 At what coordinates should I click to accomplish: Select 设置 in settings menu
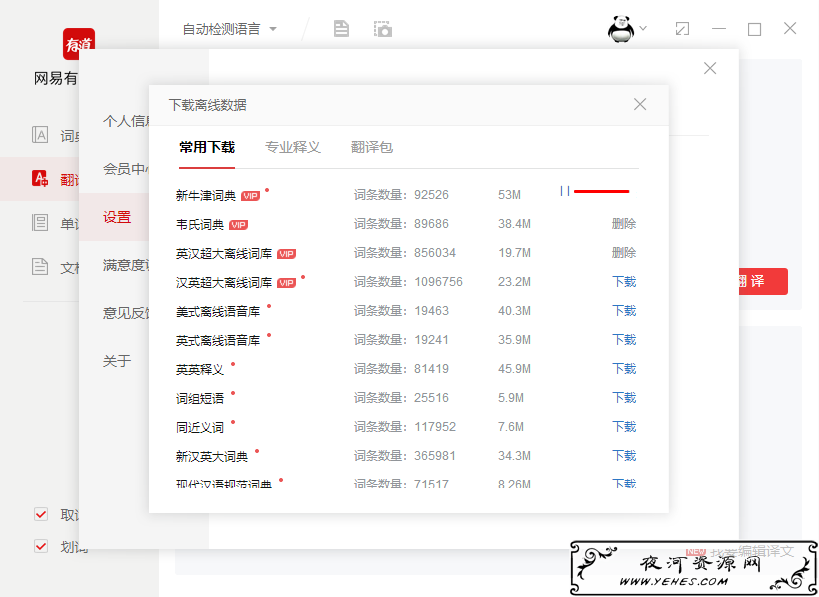(117, 217)
